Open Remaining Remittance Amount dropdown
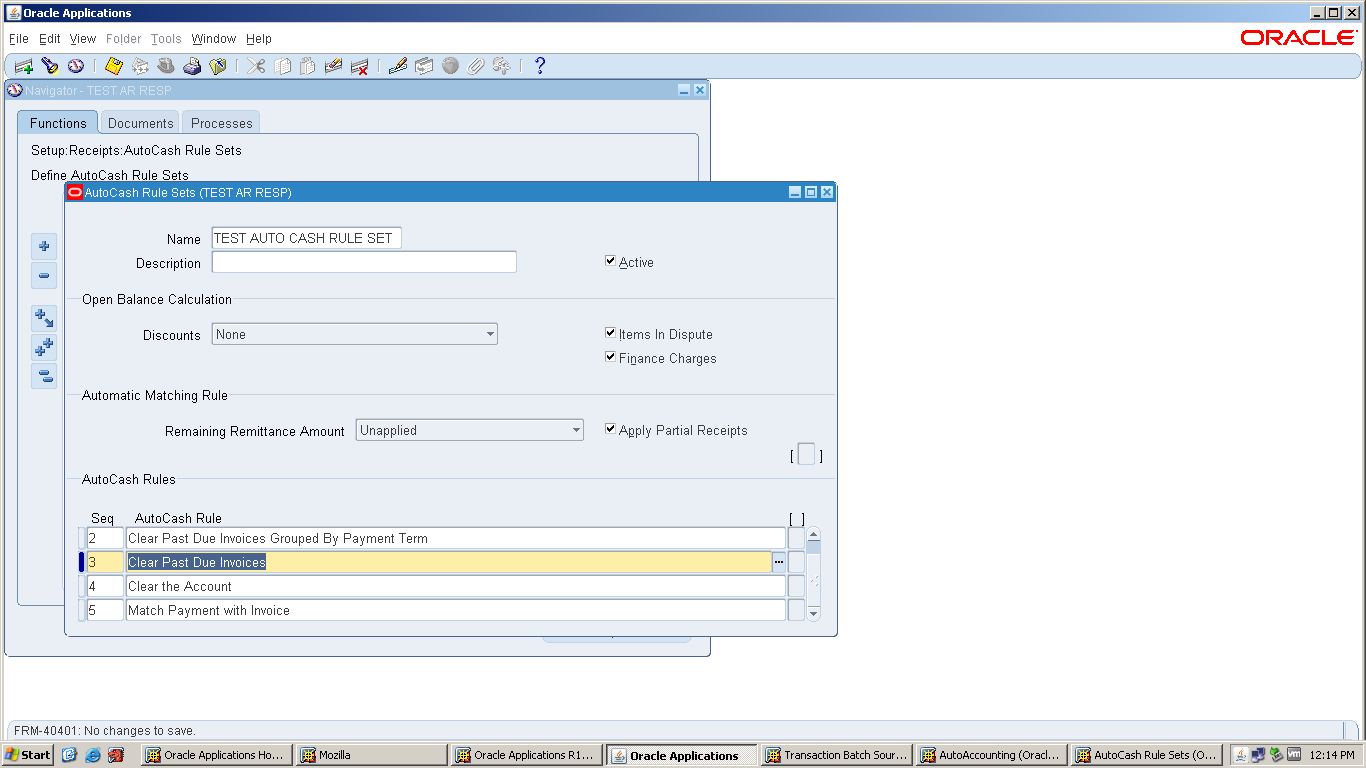The width and height of the screenshot is (1366, 768). click(x=576, y=430)
